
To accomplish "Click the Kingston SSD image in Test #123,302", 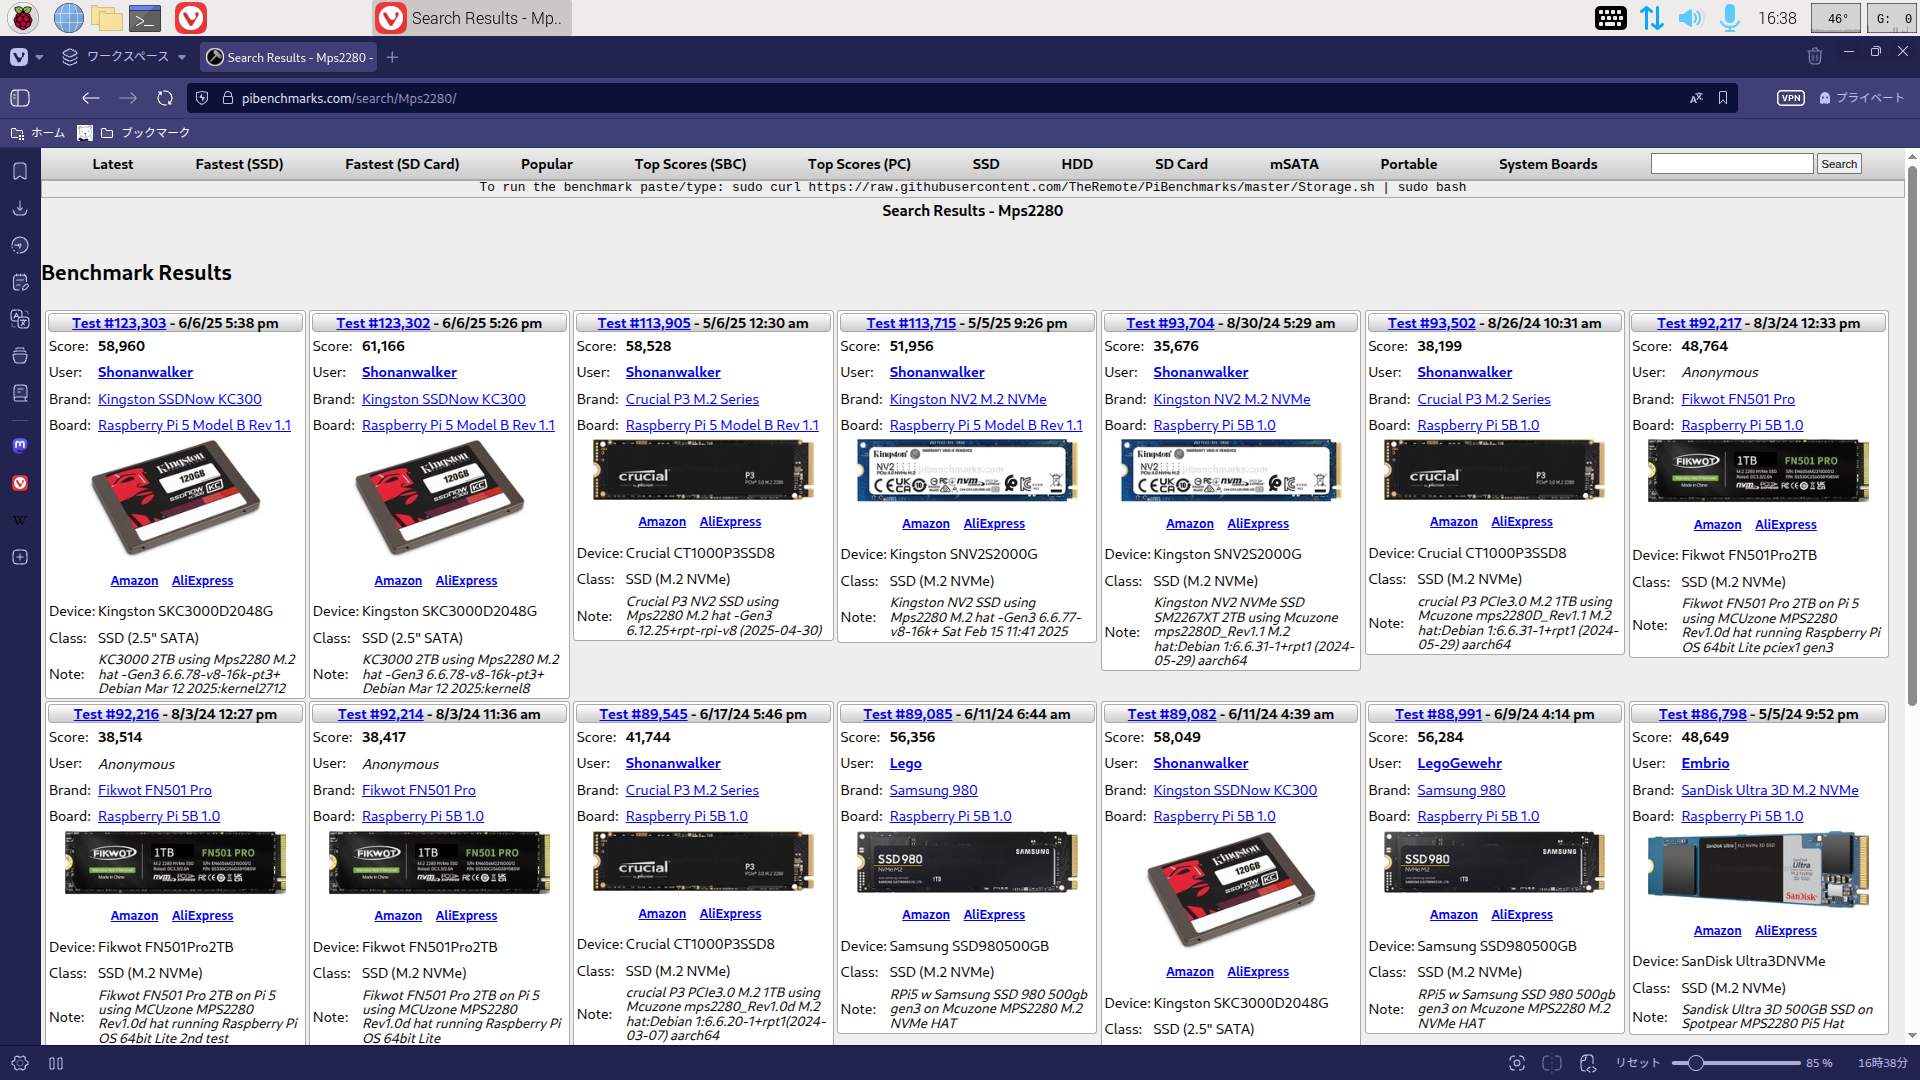I will click(439, 496).
